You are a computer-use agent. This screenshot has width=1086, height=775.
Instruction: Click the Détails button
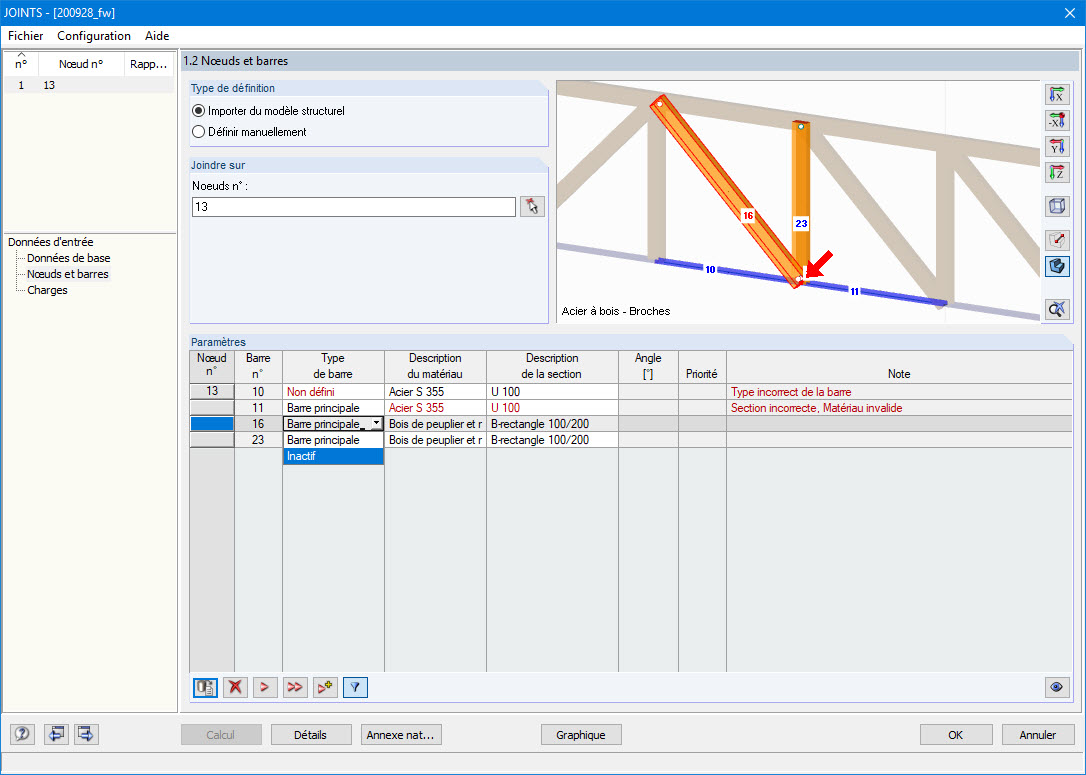coord(310,735)
